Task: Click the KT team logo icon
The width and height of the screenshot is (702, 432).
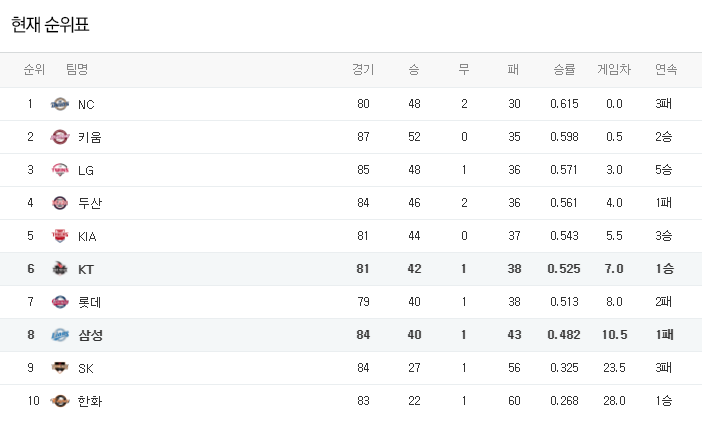Action: click(x=60, y=269)
